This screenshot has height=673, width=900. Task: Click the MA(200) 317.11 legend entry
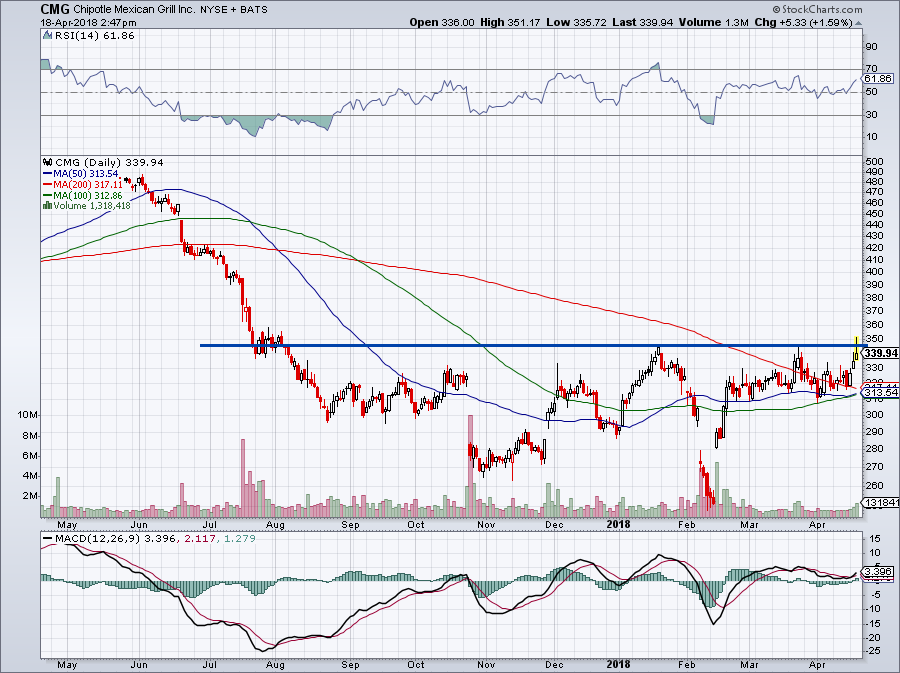(x=88, y=185)
